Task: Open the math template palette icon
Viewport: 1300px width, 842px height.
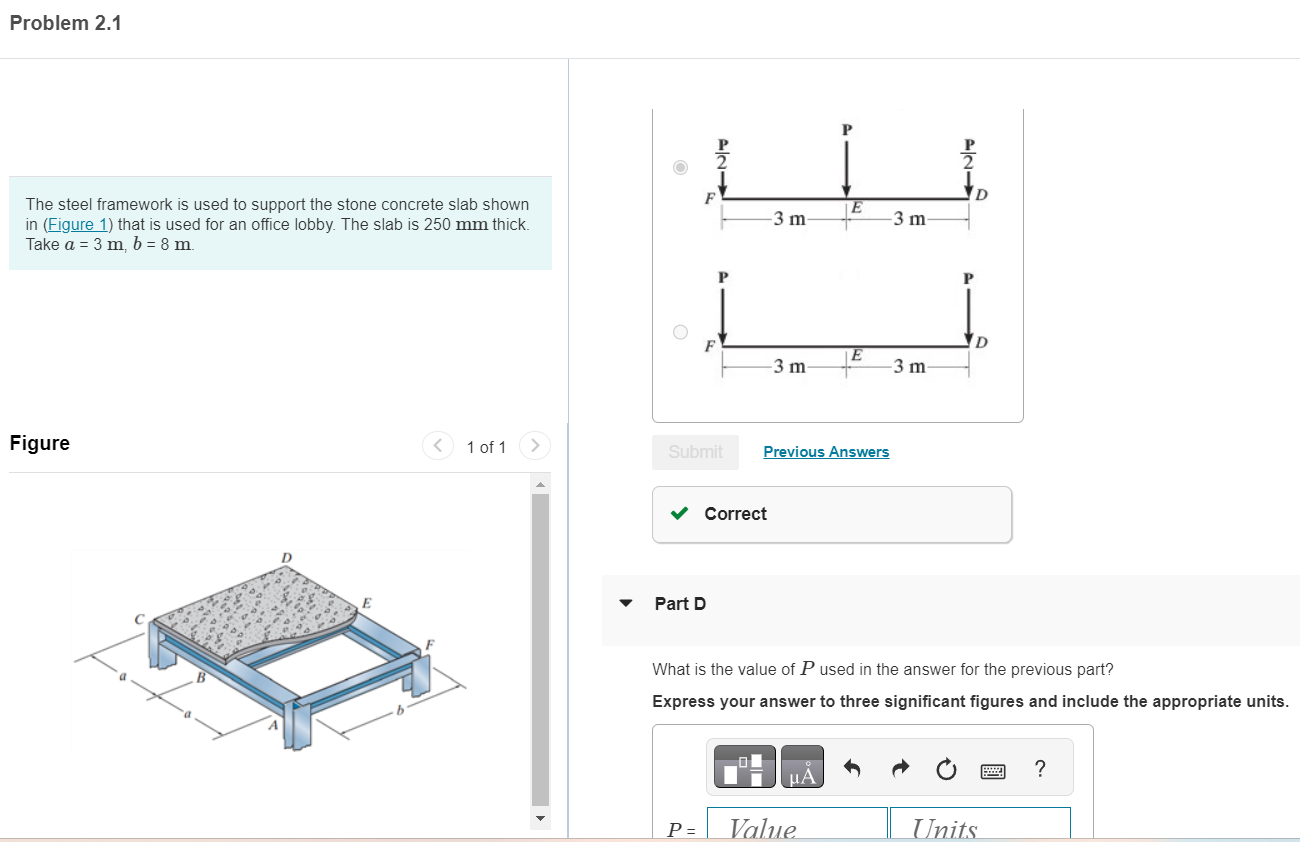Action: click(x=741, y=766)
